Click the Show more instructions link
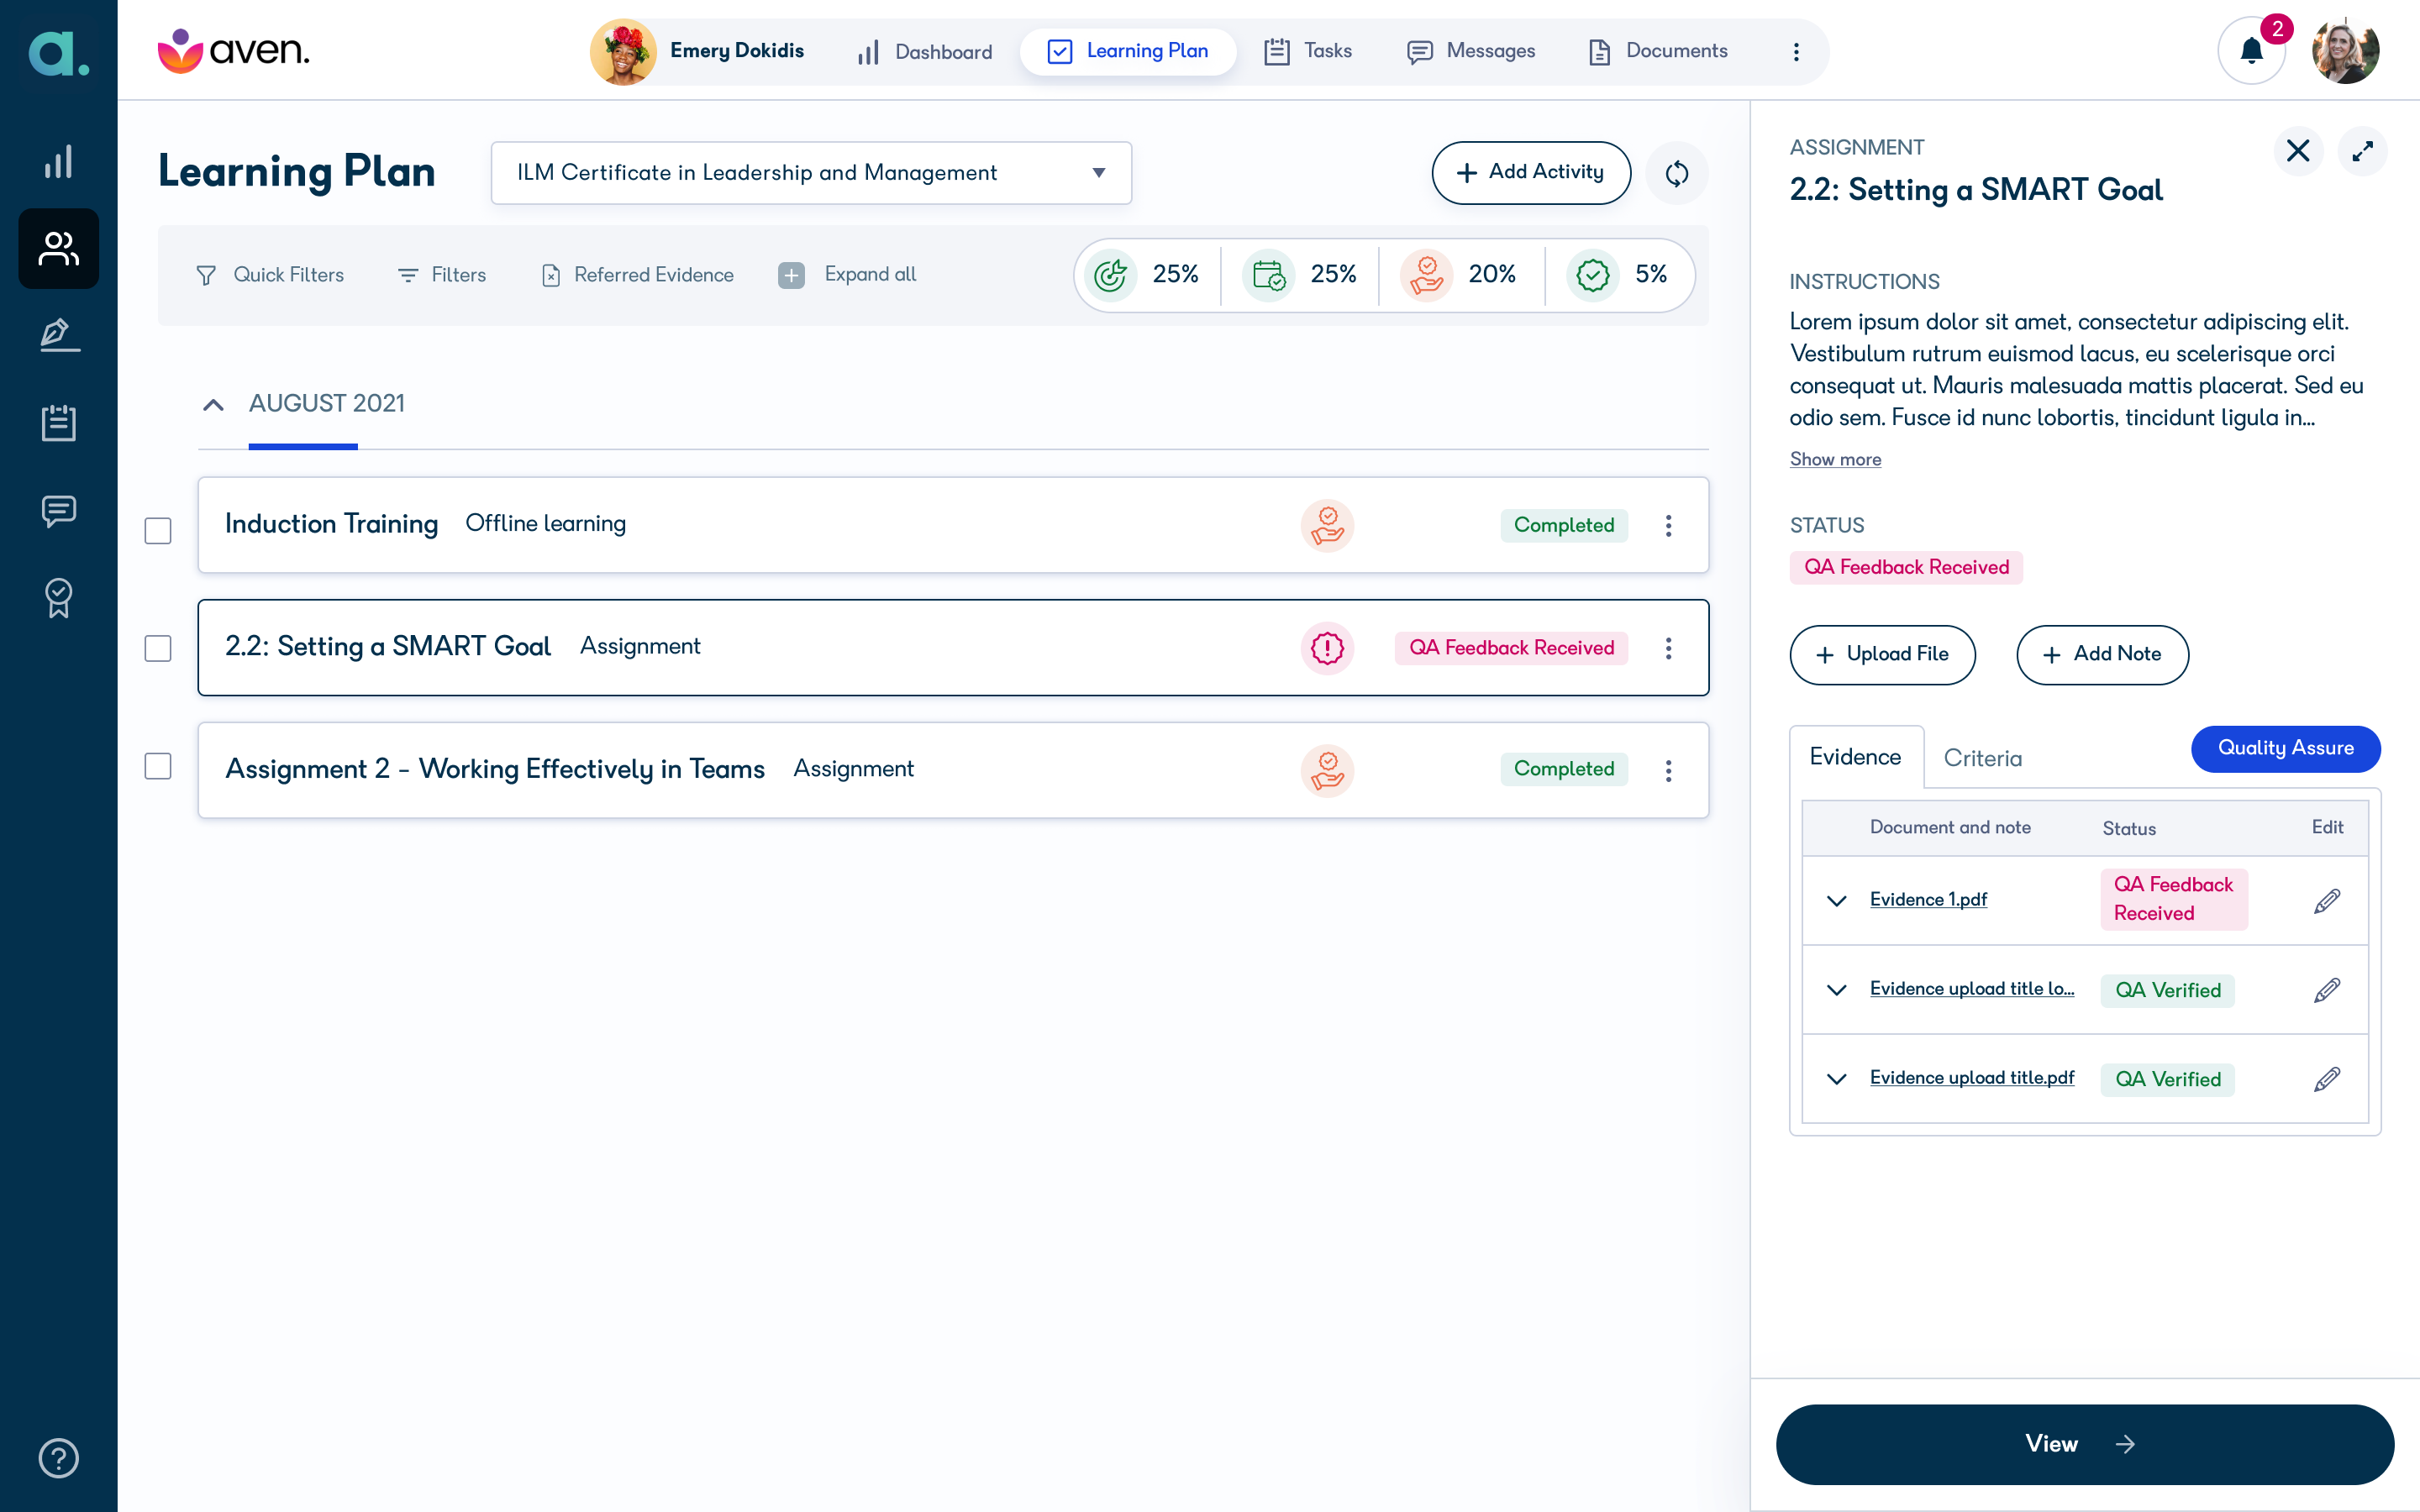This screenshot has height=1512, width=2420. (x=1835, y=459)
